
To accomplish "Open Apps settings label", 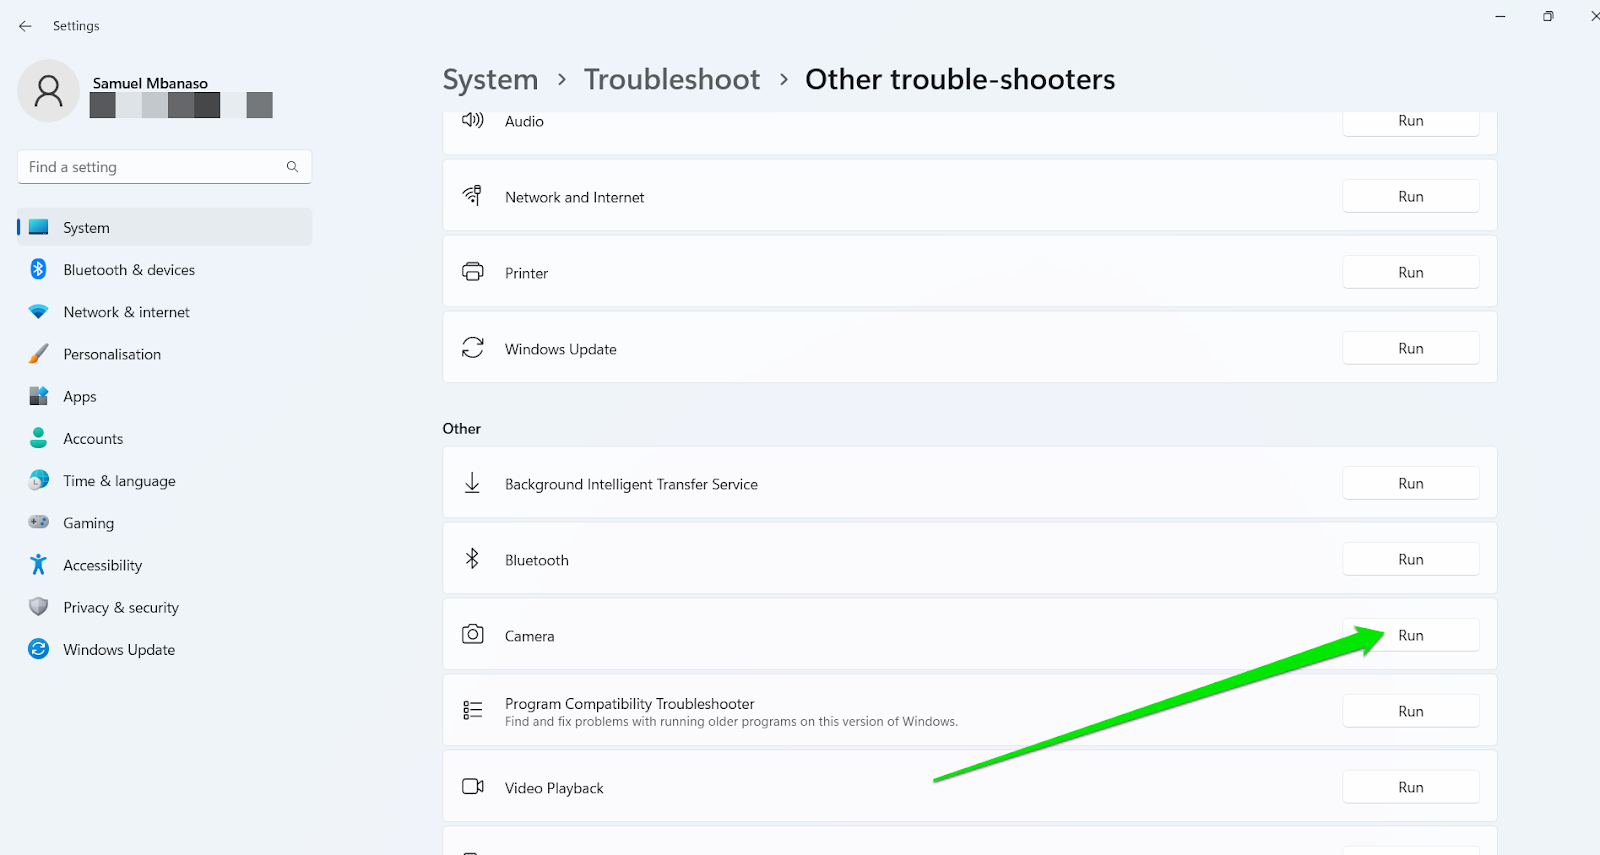I will coord(80,397).
